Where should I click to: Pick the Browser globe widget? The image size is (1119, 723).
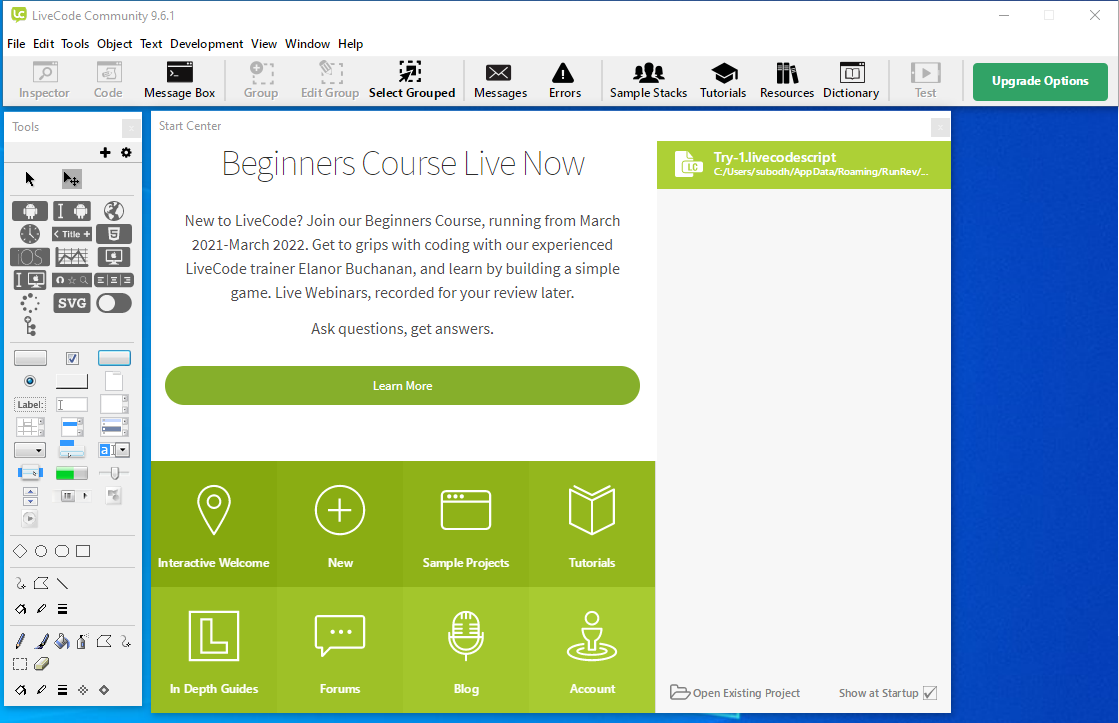113,211
